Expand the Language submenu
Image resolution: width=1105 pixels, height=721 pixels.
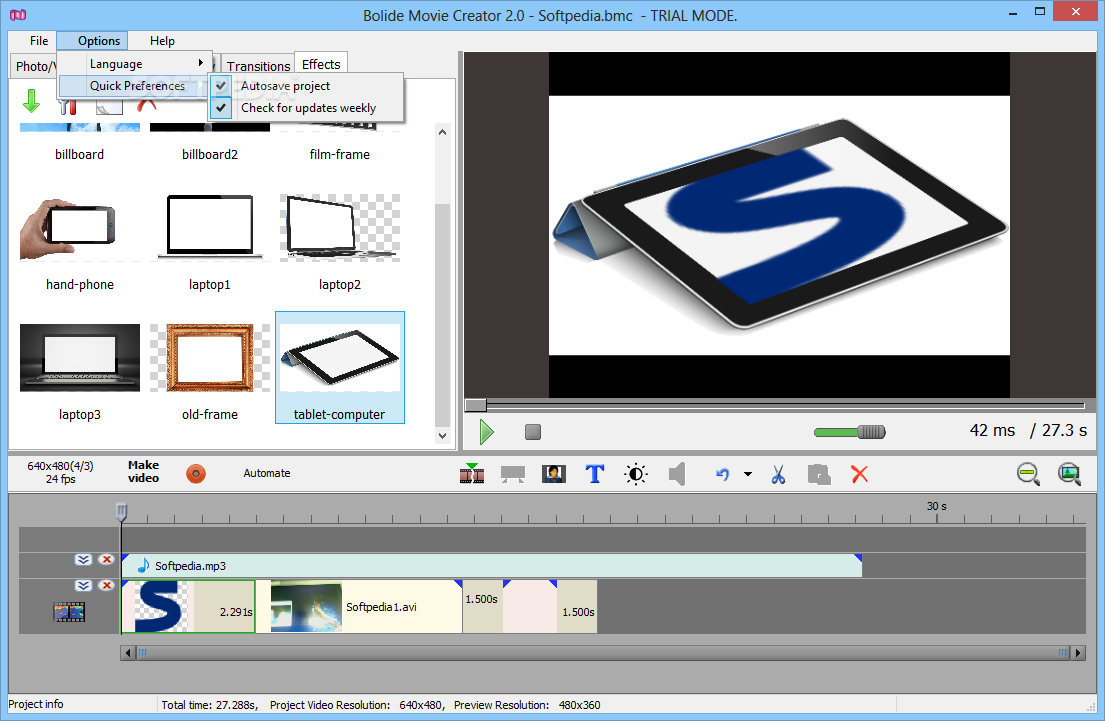coord(135,64)
